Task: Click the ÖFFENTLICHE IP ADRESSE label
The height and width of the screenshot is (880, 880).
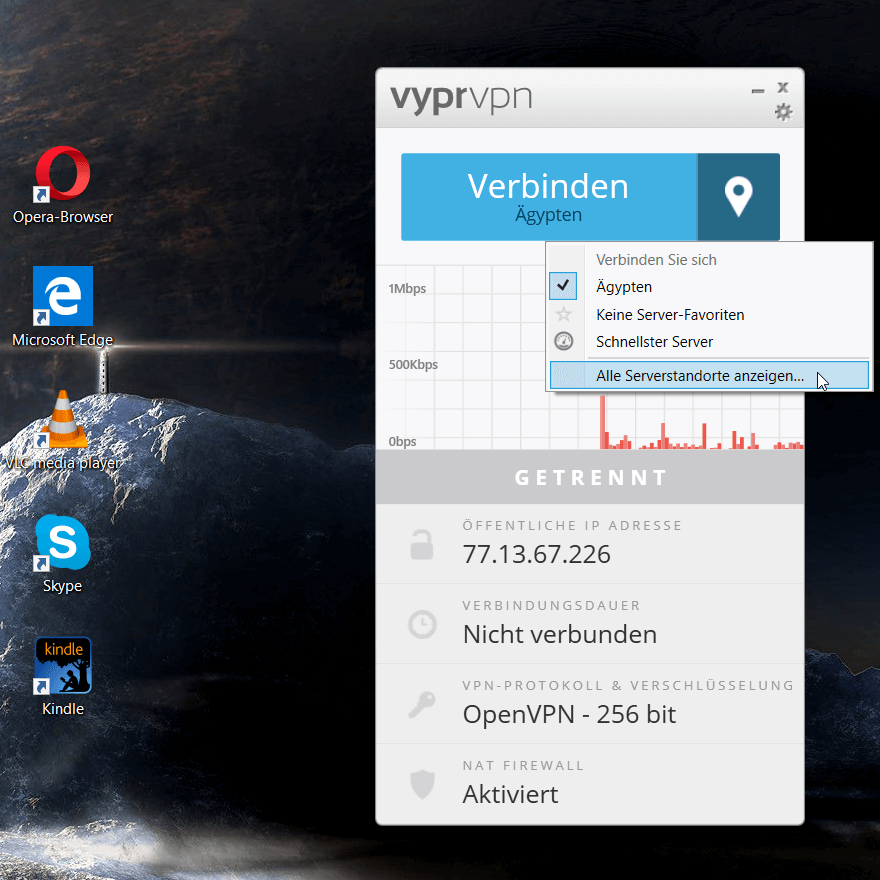Action: coord(572,525)
